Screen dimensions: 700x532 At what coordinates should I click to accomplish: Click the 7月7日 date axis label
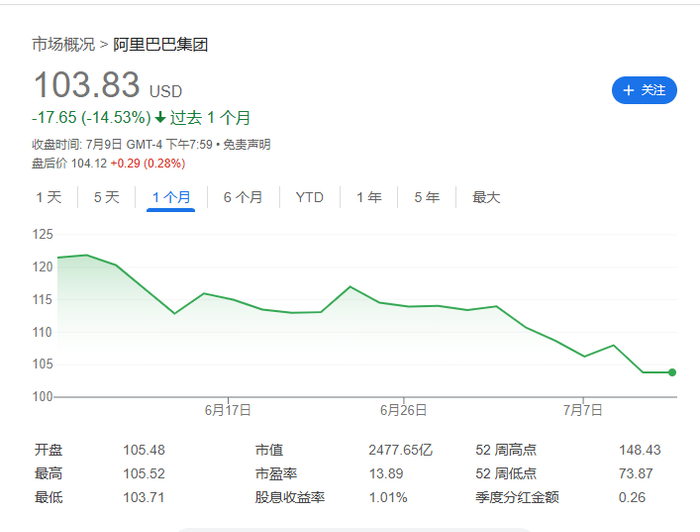pos(583,410)
